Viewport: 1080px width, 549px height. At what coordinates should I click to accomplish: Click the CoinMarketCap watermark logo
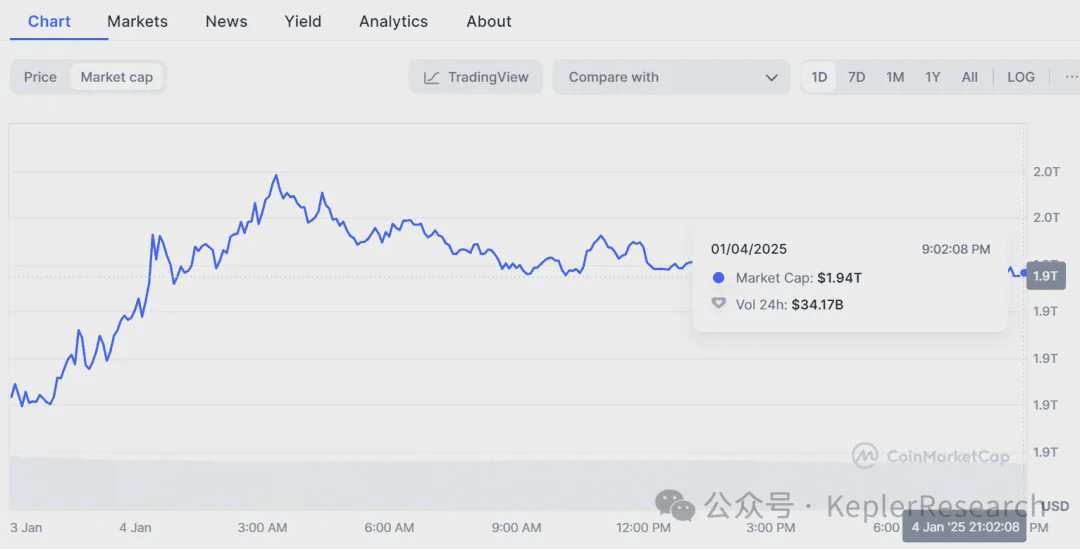[865, 456]
